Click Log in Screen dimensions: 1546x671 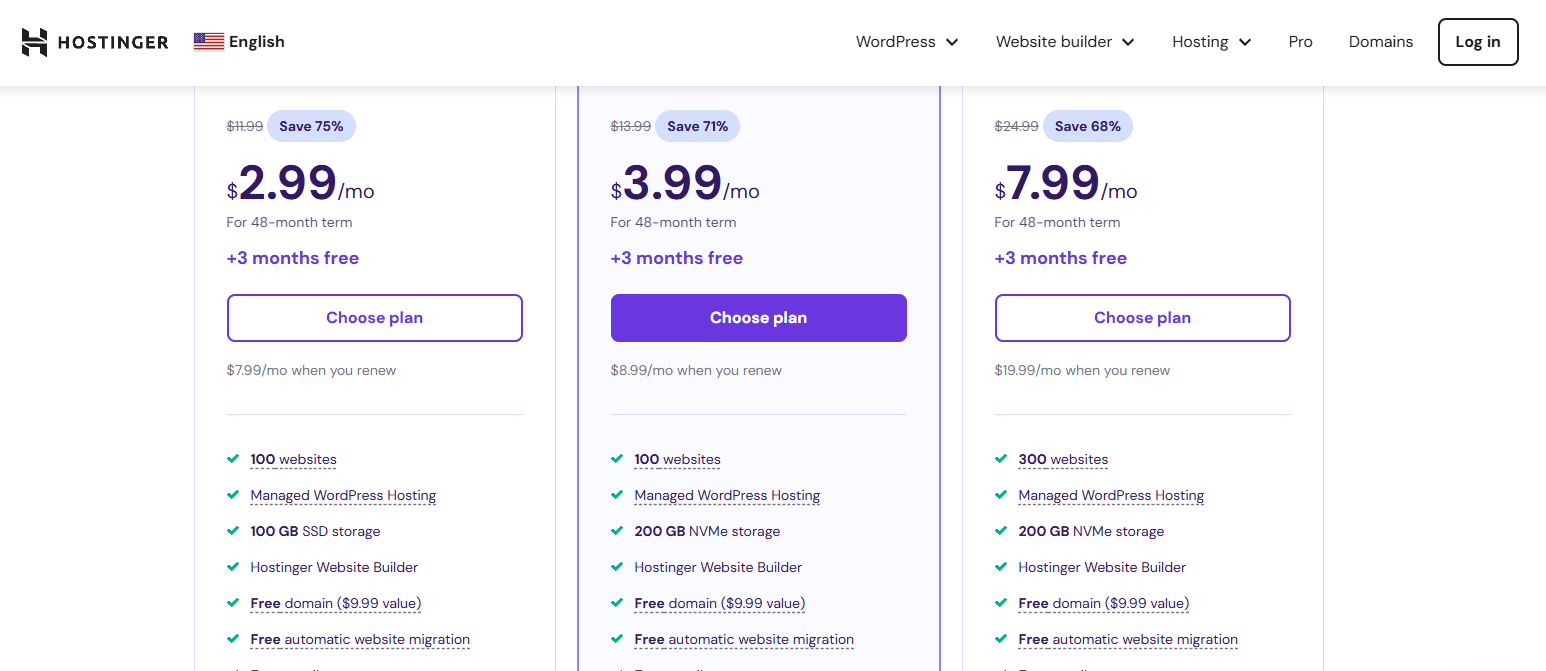coord(1478,41)
